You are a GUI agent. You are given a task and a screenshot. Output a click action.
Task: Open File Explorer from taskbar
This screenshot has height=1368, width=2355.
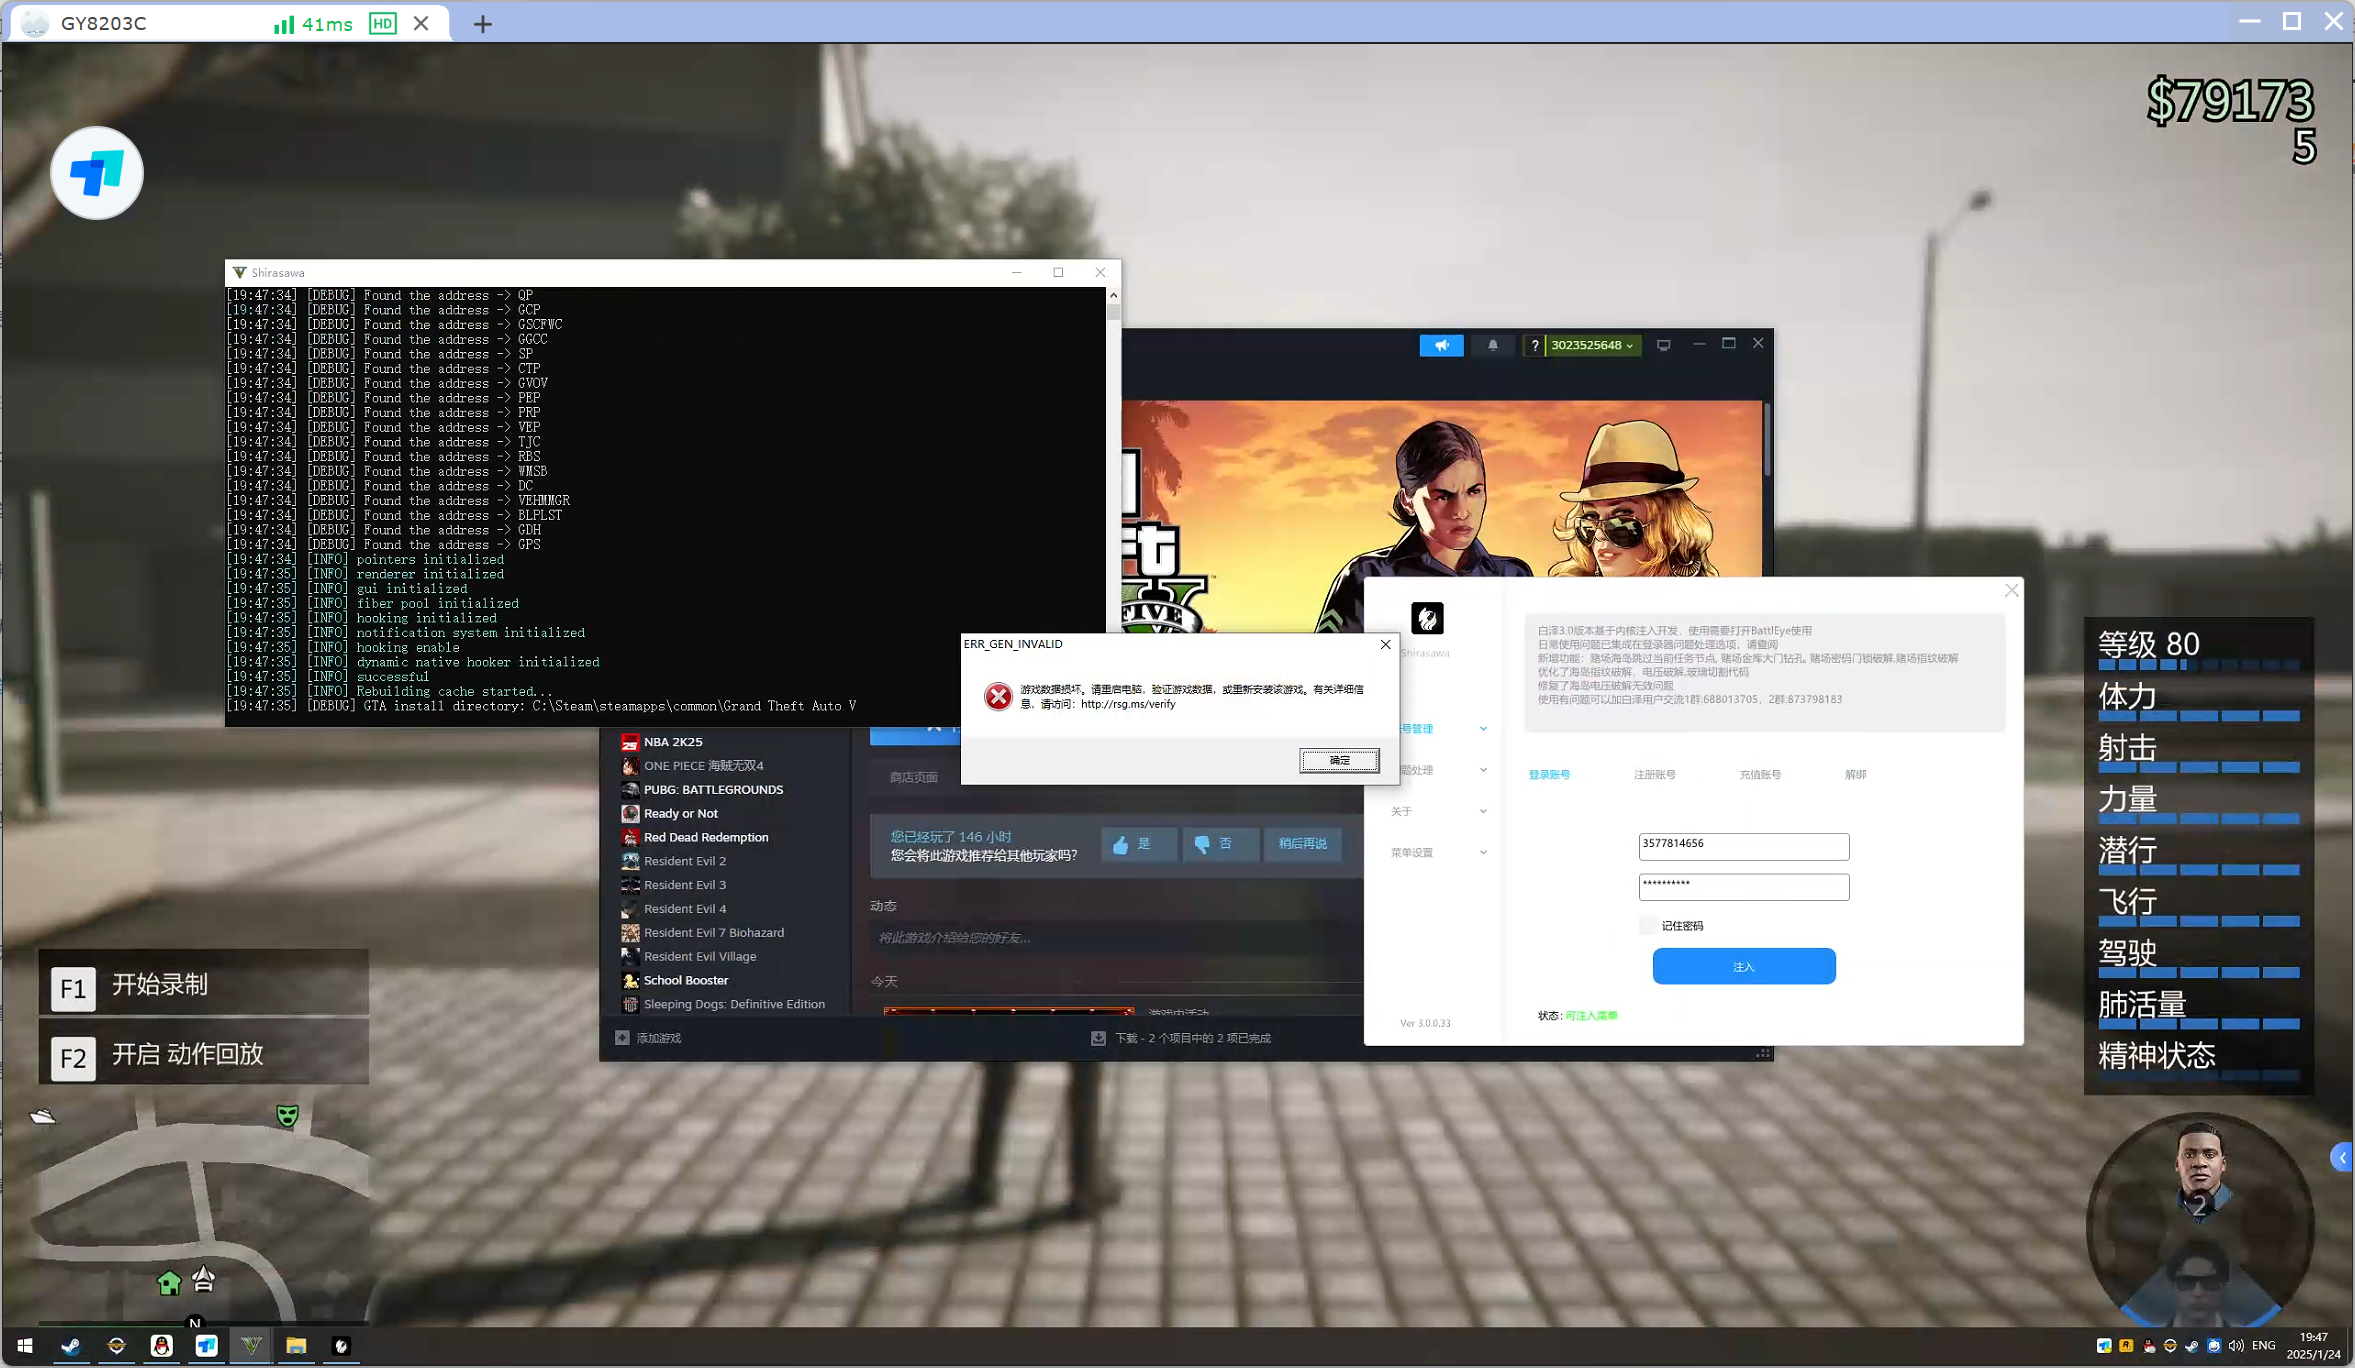click(296, 1346)
